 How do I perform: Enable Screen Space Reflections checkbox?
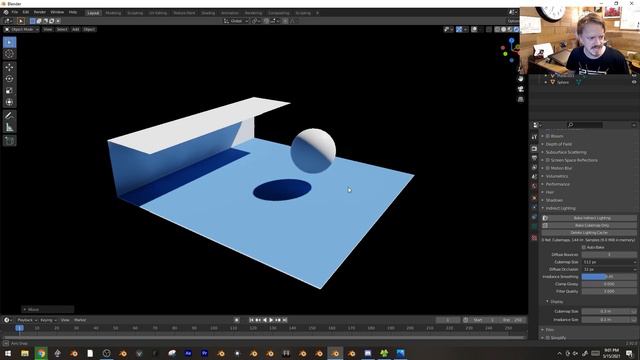coord(548,160)
